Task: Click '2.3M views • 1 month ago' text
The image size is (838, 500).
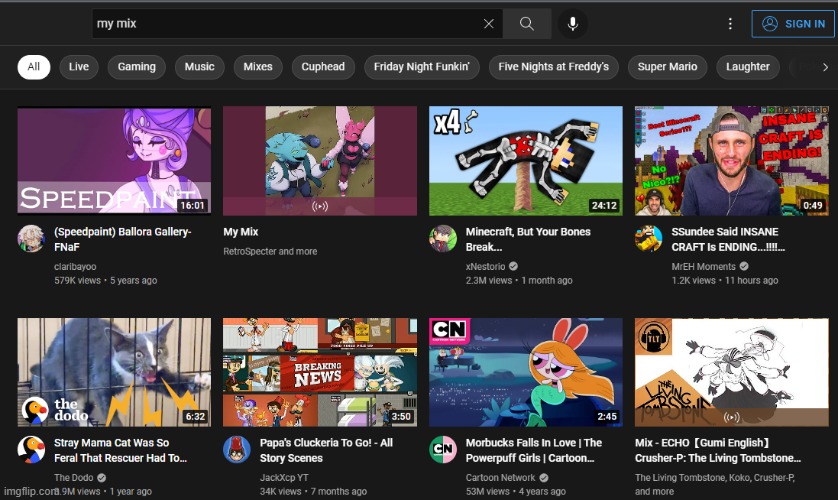Action: (519, 280)
